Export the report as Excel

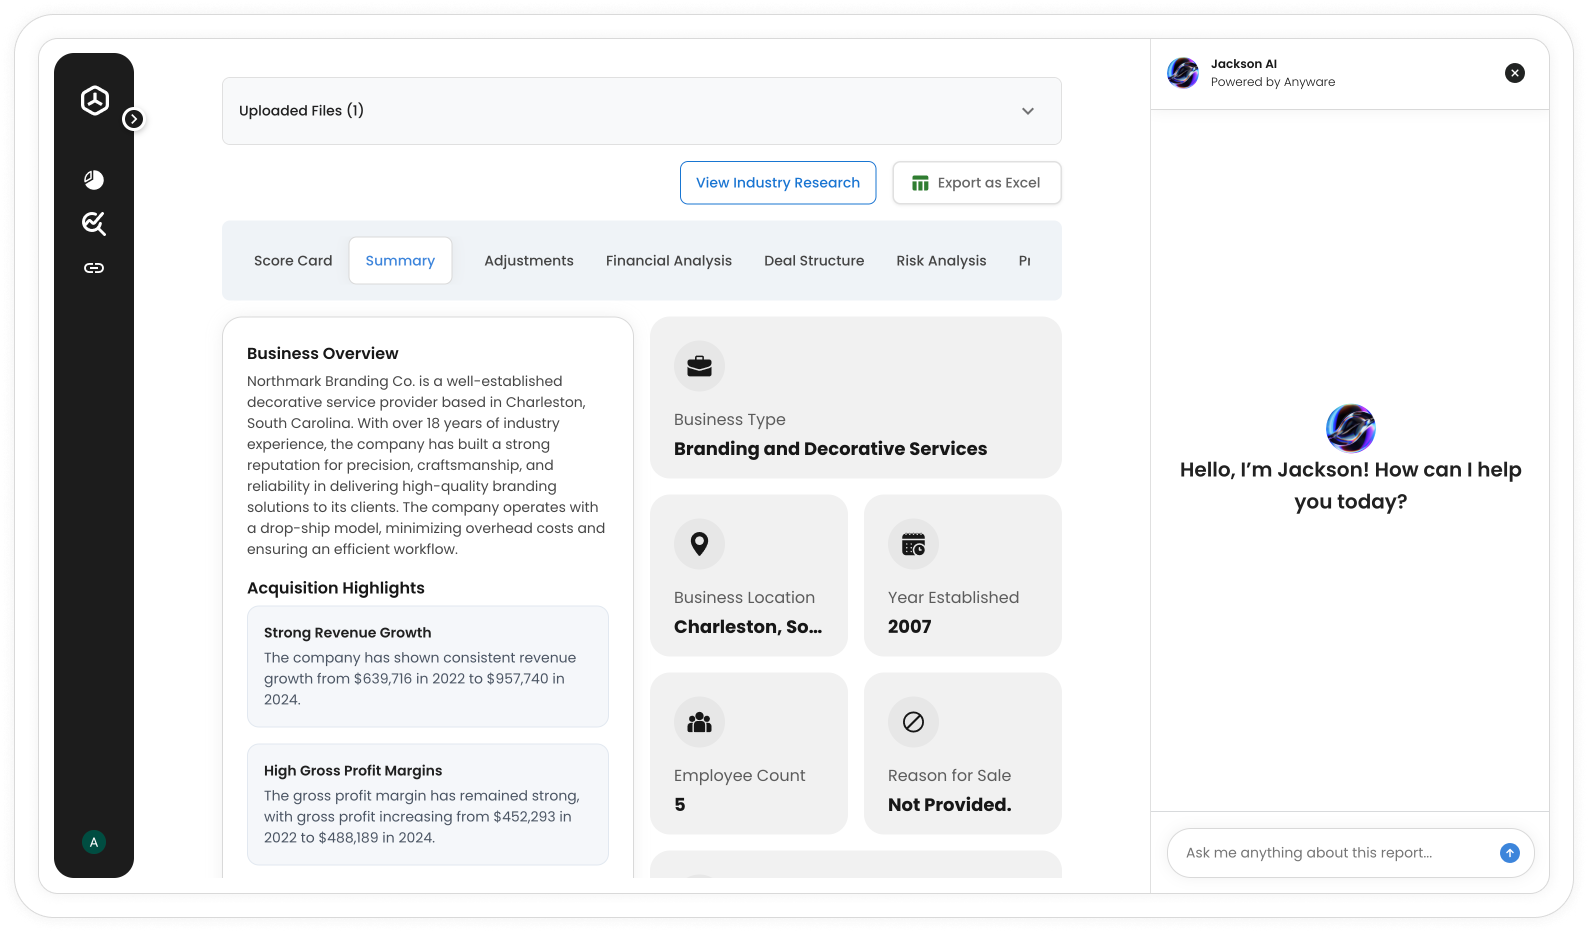click(976, 183)
